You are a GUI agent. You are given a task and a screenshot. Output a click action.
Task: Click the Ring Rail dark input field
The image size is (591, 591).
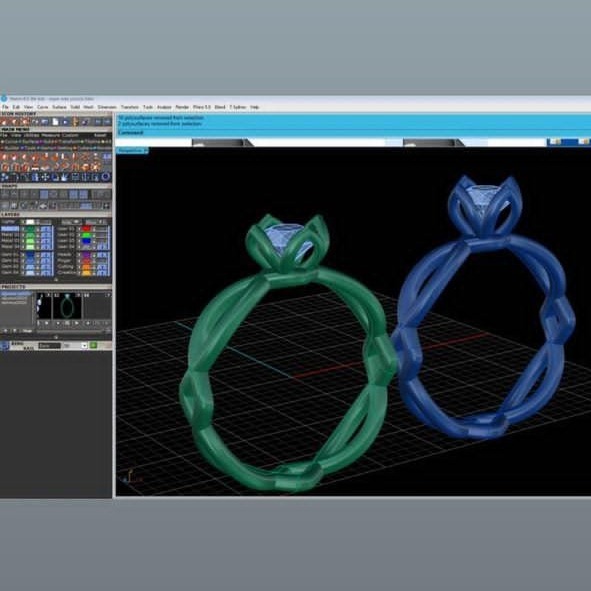[49, 346]
